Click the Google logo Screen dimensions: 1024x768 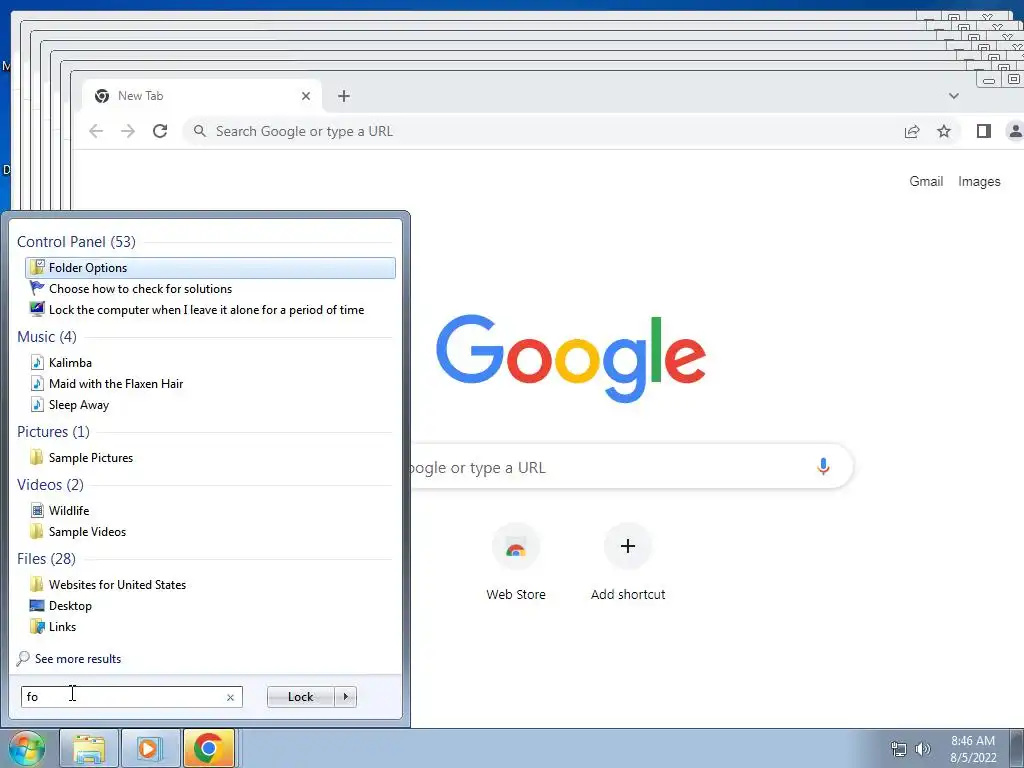tap(571, 358)
